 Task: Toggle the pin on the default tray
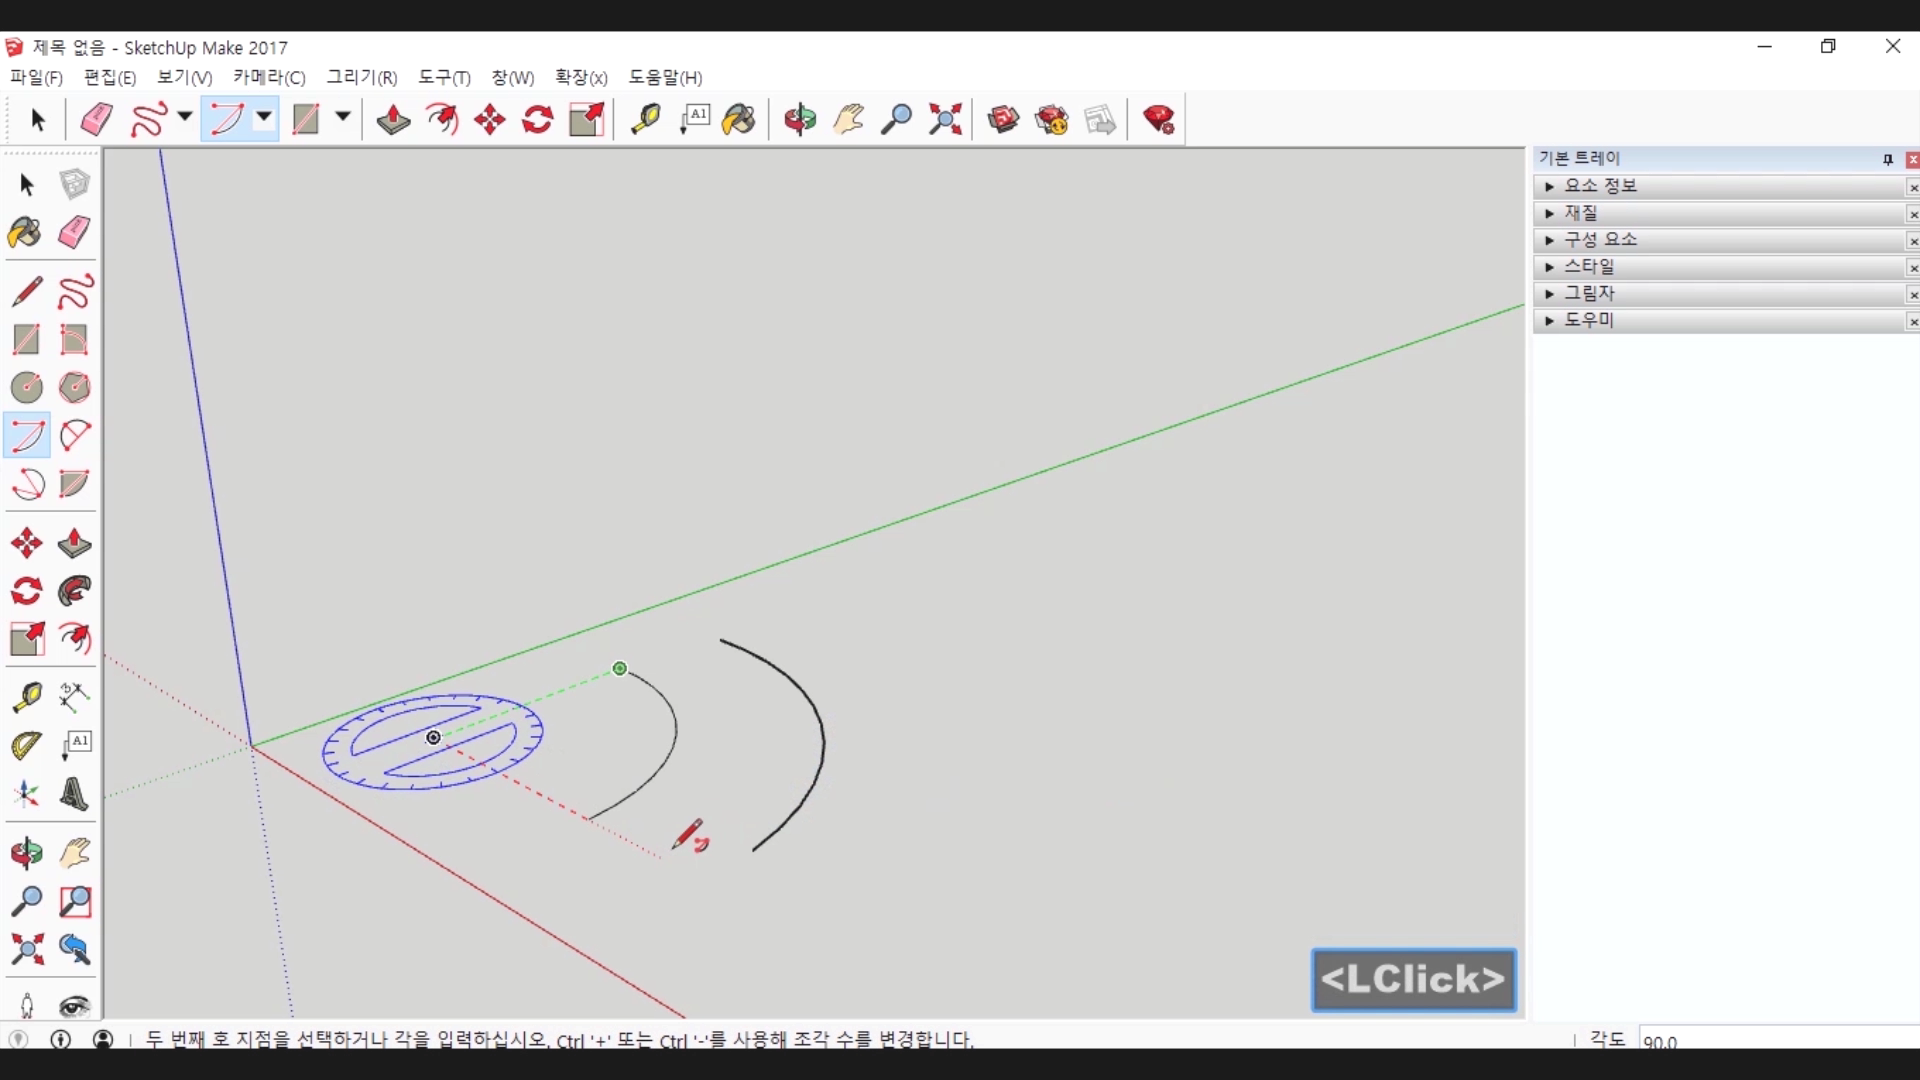[x=1887, y=159]
